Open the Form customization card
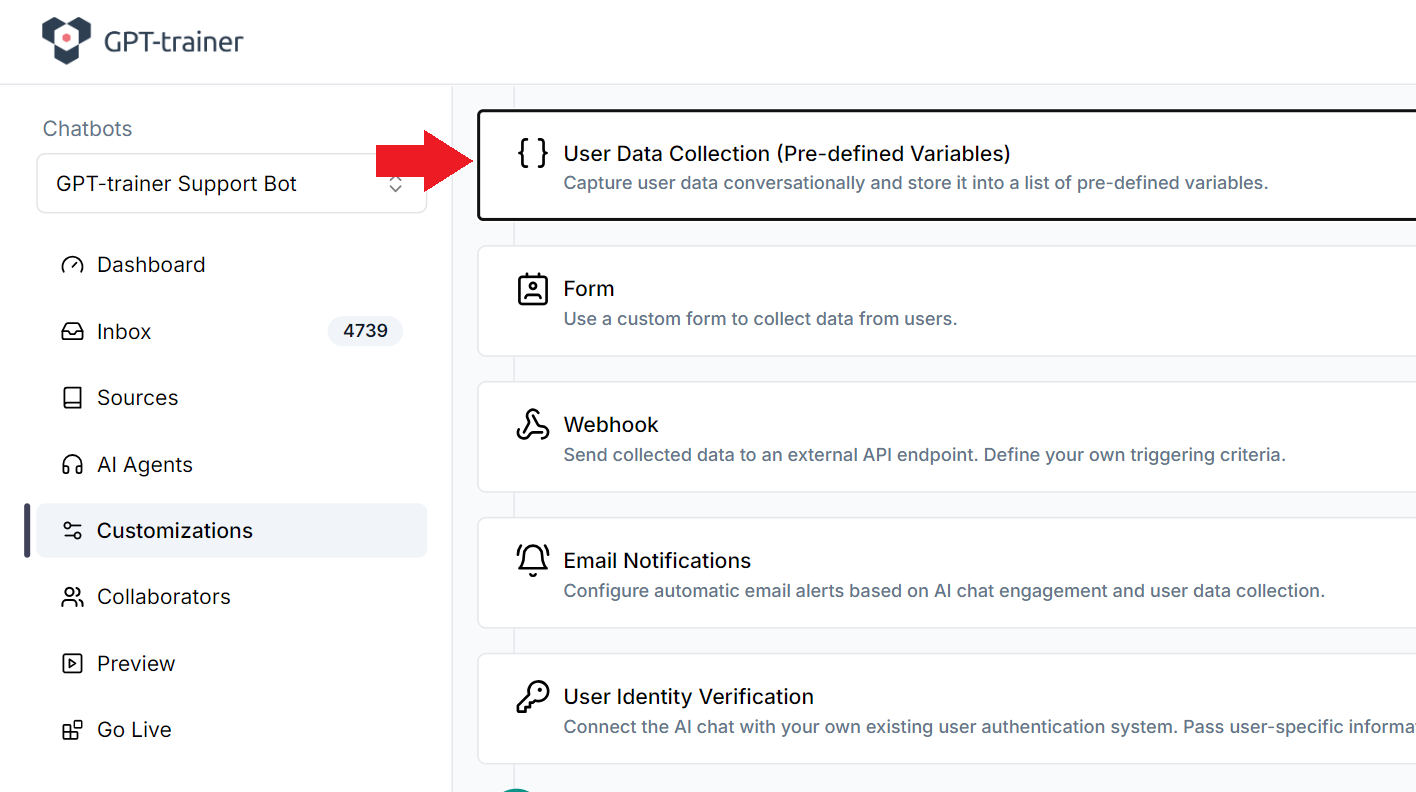Screen dimensions: 1416x792 946,301
